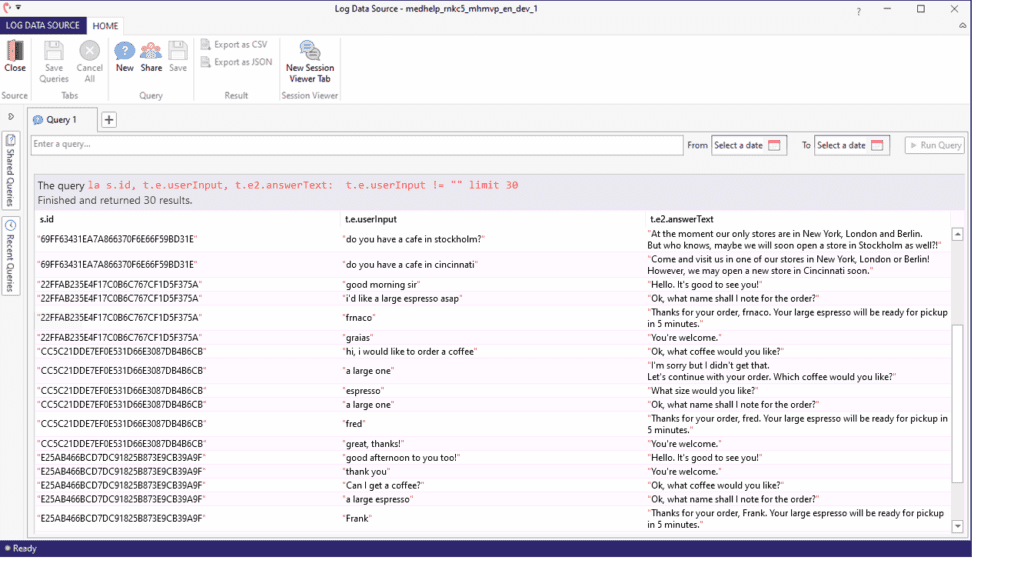Screen dimensions: 1024x587
Task: Click the Cancel All icon
Action: (89, 51)
